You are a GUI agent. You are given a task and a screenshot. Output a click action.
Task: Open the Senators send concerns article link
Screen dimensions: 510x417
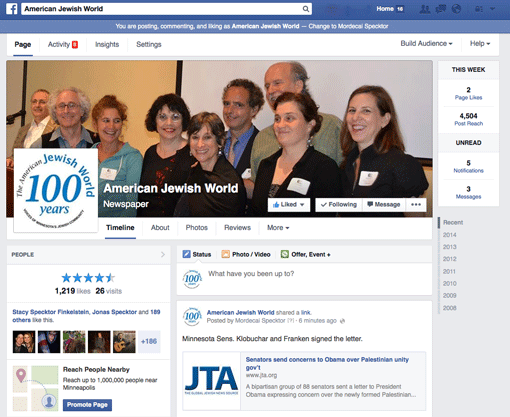327,363
